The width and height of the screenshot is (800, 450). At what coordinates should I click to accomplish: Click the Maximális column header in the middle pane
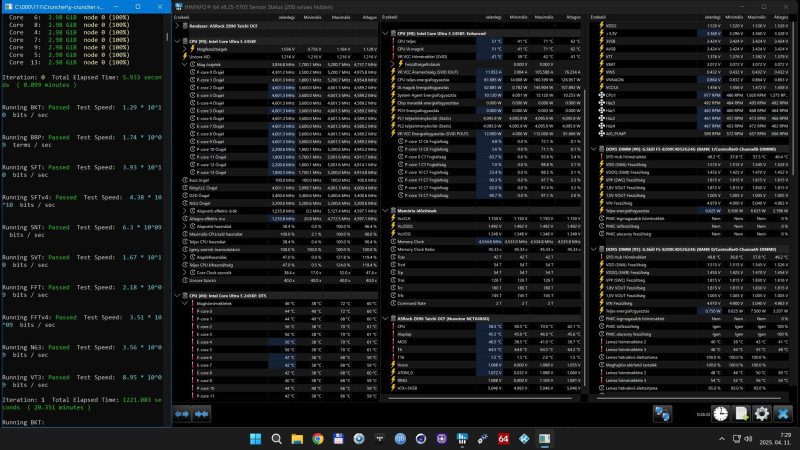coord(544,17)
